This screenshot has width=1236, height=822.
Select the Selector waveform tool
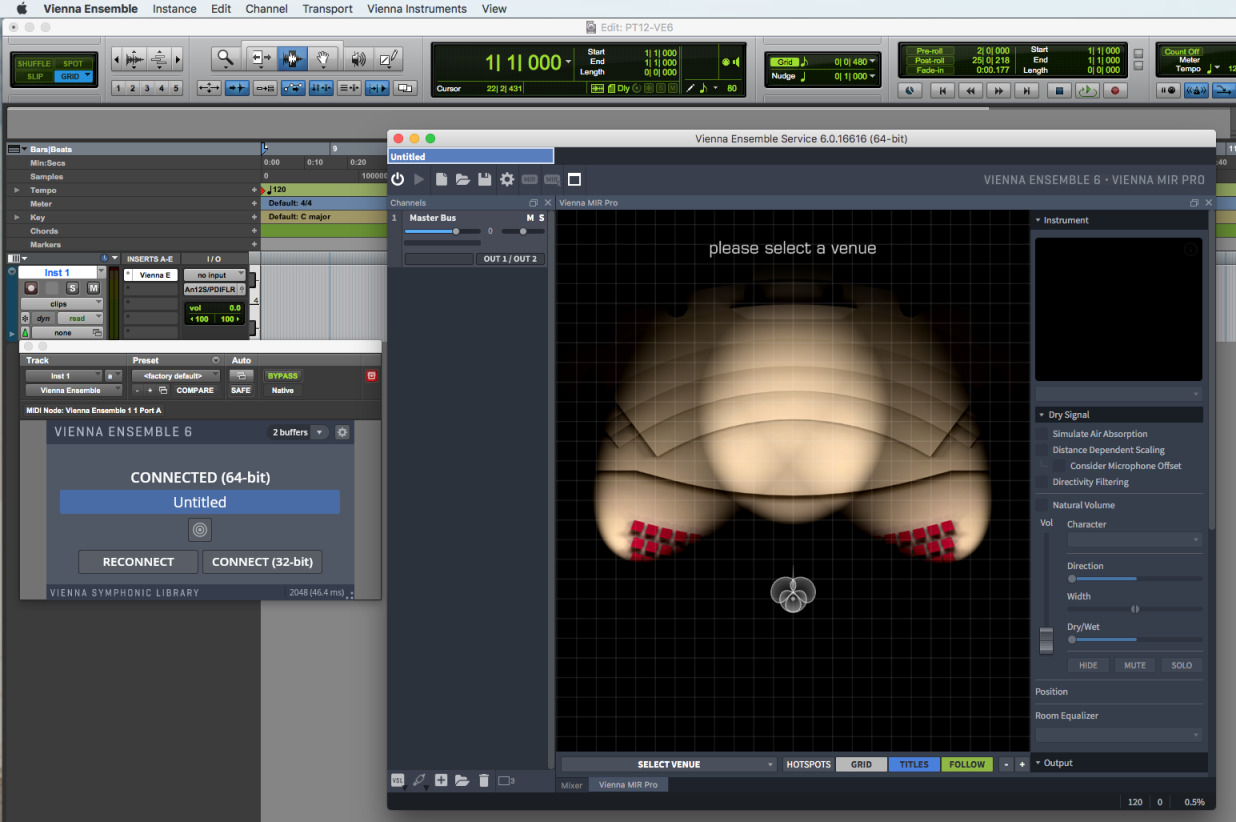point(292,58)
